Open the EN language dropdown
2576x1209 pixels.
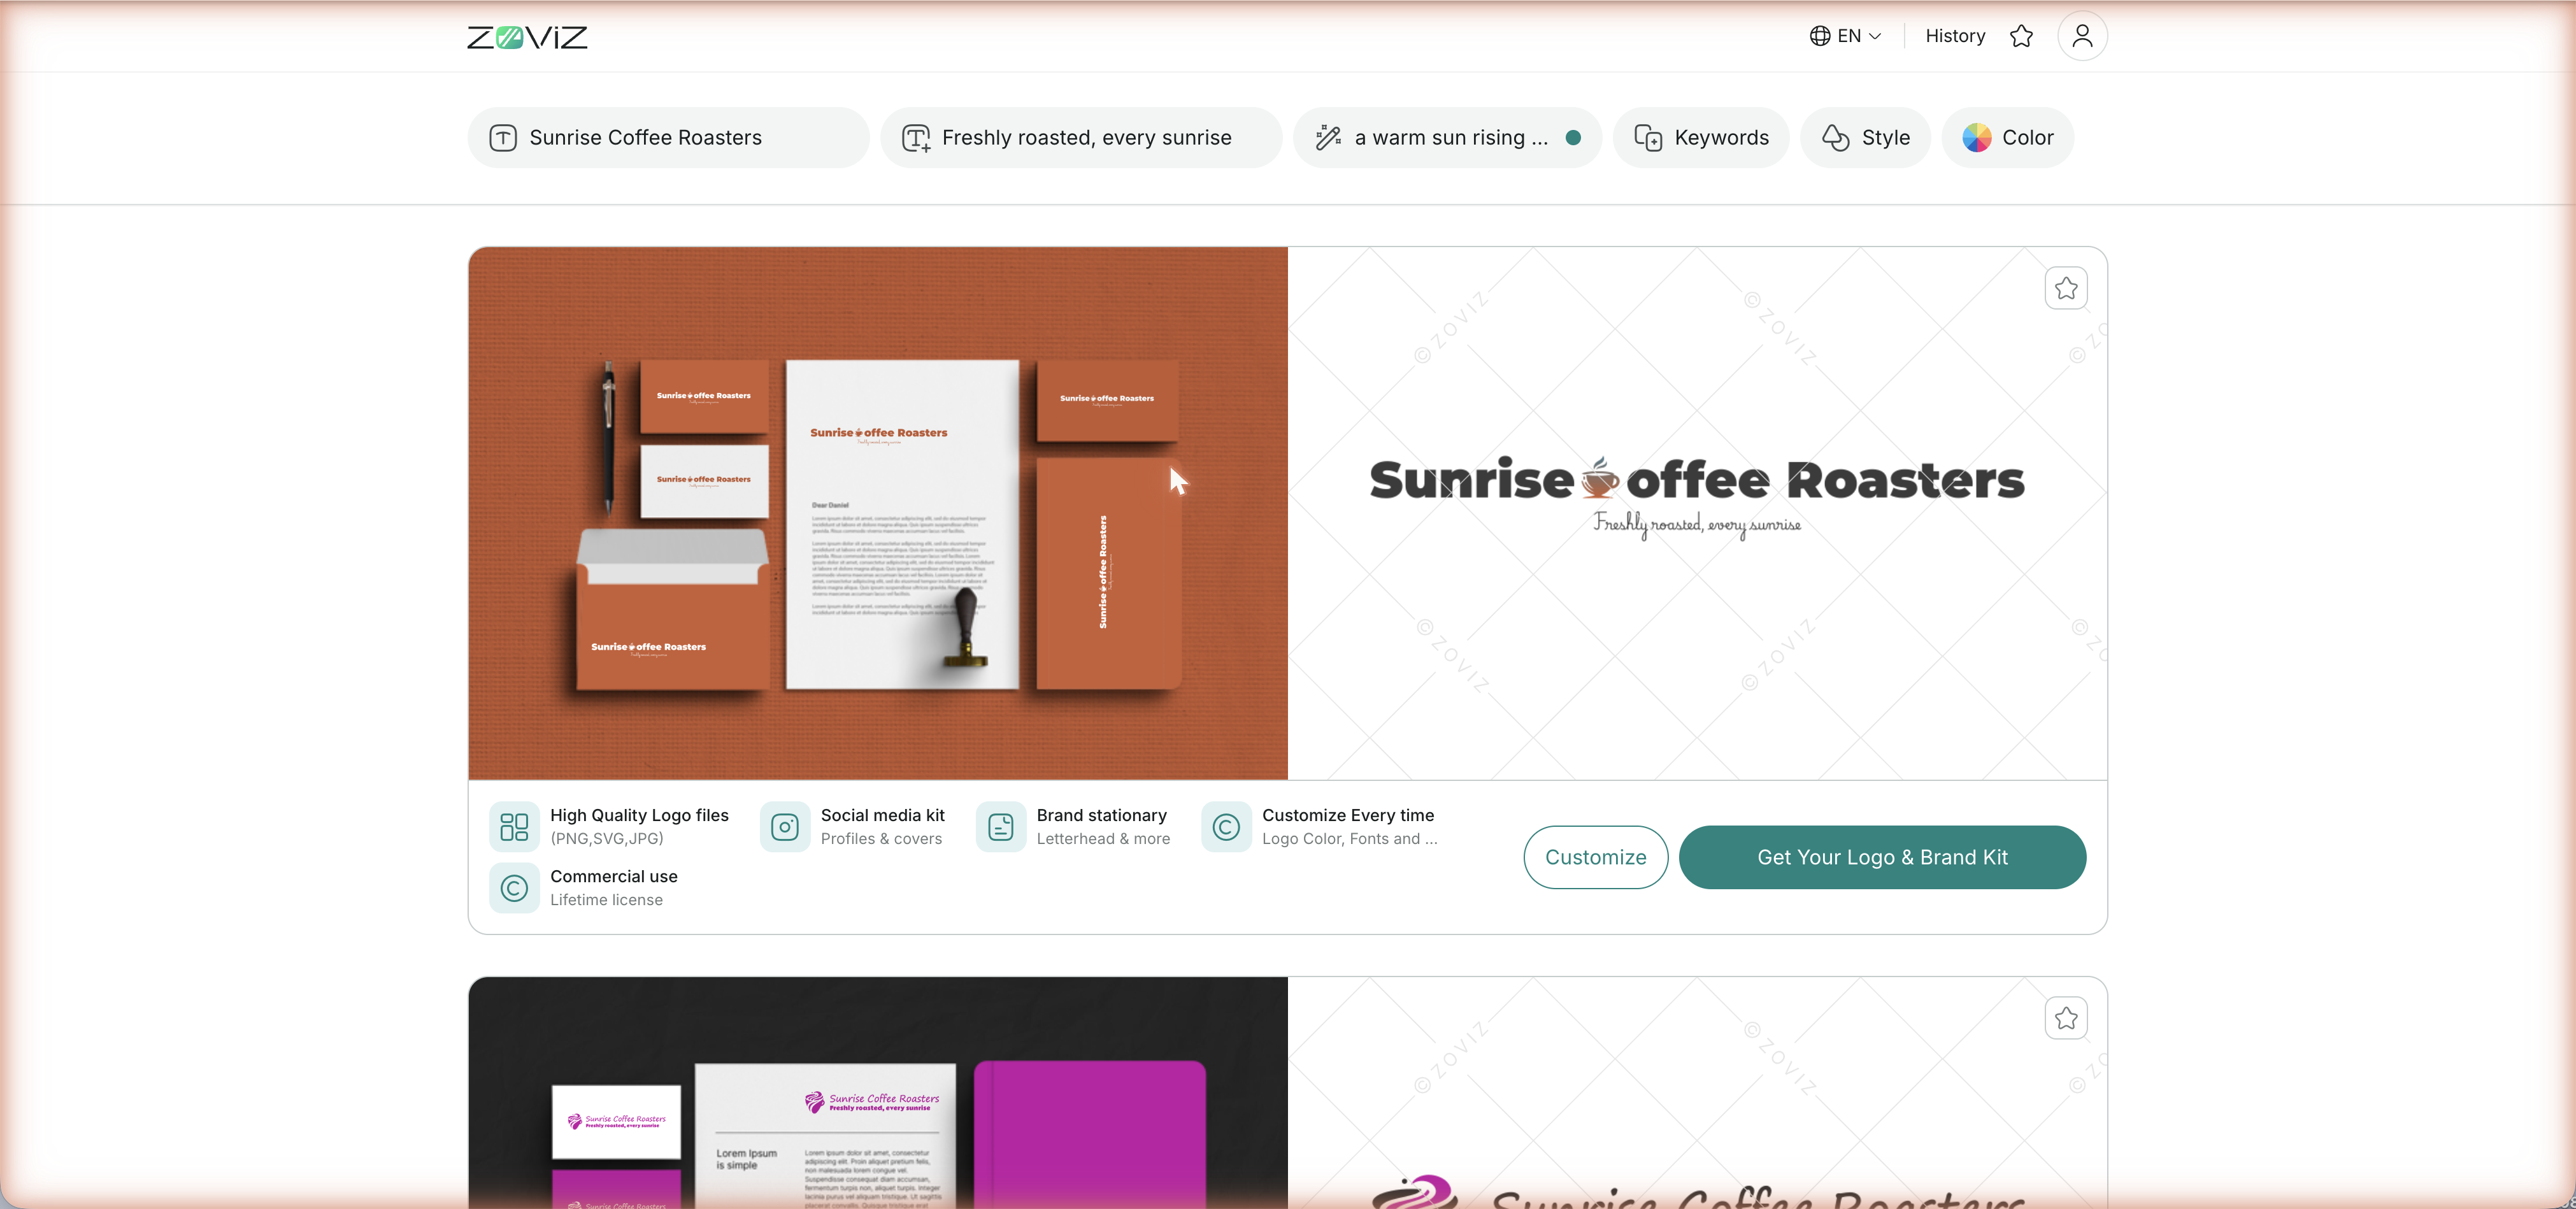(x=1846, y=36)
